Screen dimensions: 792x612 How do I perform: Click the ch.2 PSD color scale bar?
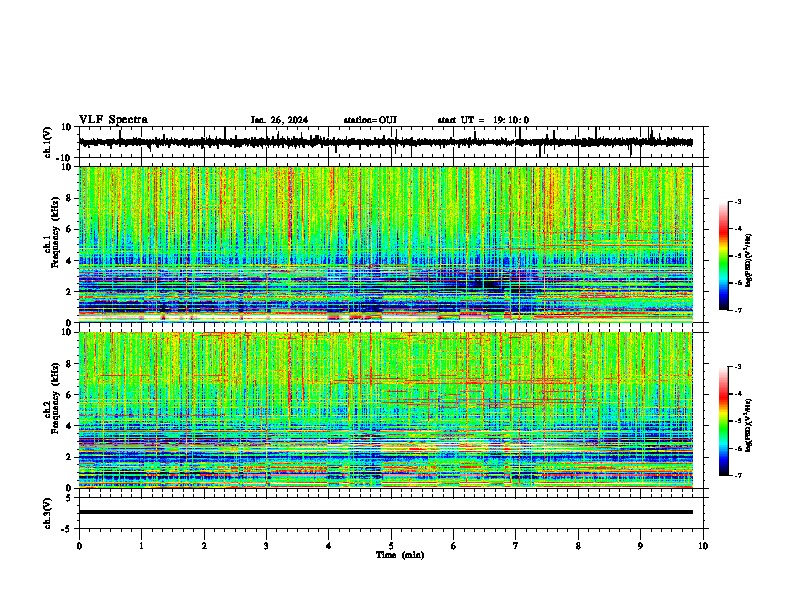pos(723,421)
